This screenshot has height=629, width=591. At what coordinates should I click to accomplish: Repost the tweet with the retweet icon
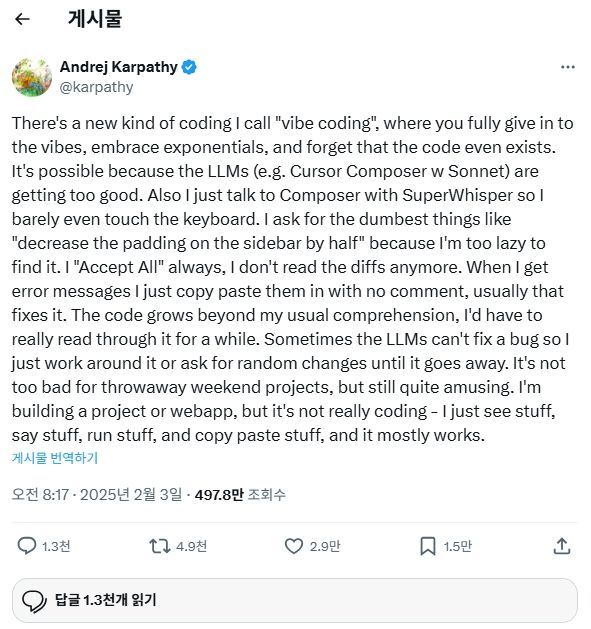point(160,546)
